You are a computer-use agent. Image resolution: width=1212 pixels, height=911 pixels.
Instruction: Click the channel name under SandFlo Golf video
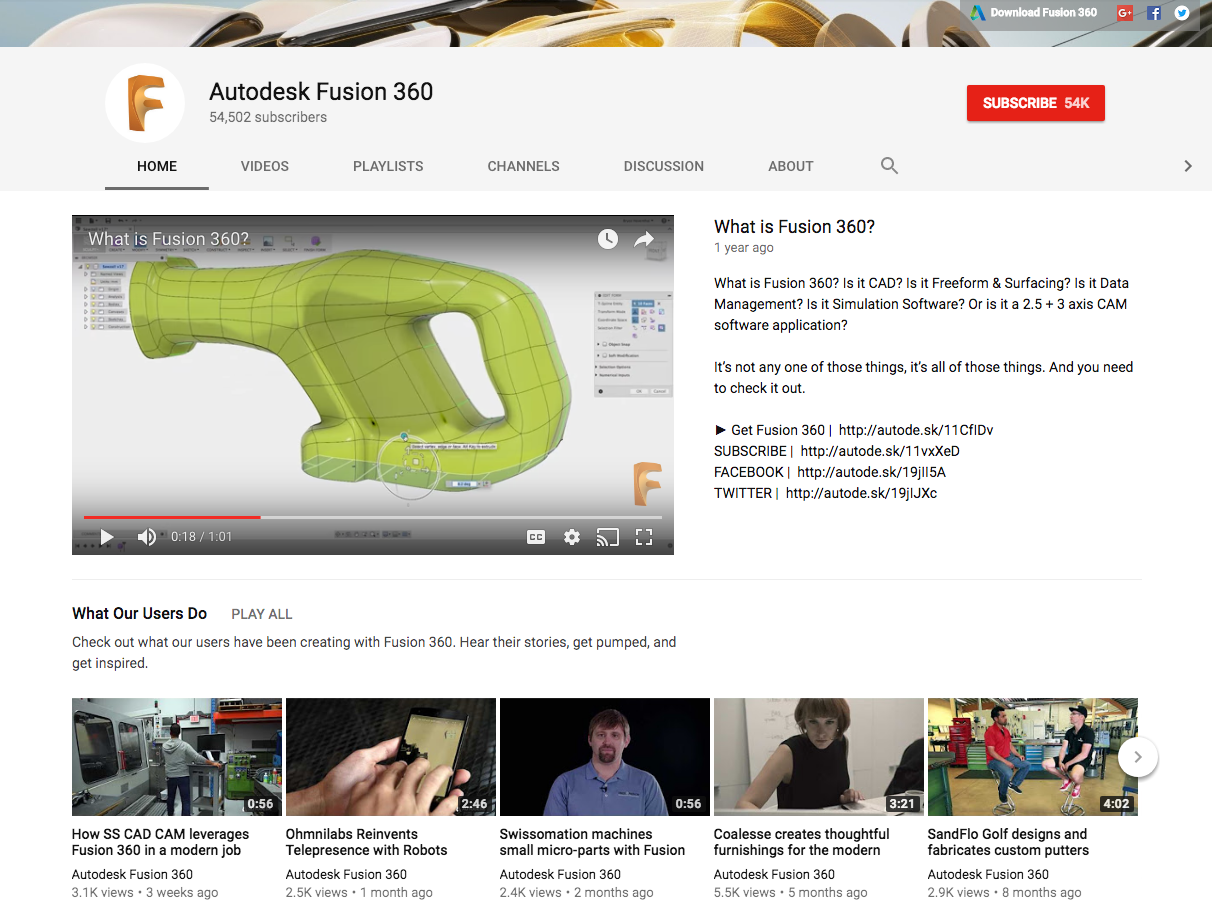[x=989, y=874]
